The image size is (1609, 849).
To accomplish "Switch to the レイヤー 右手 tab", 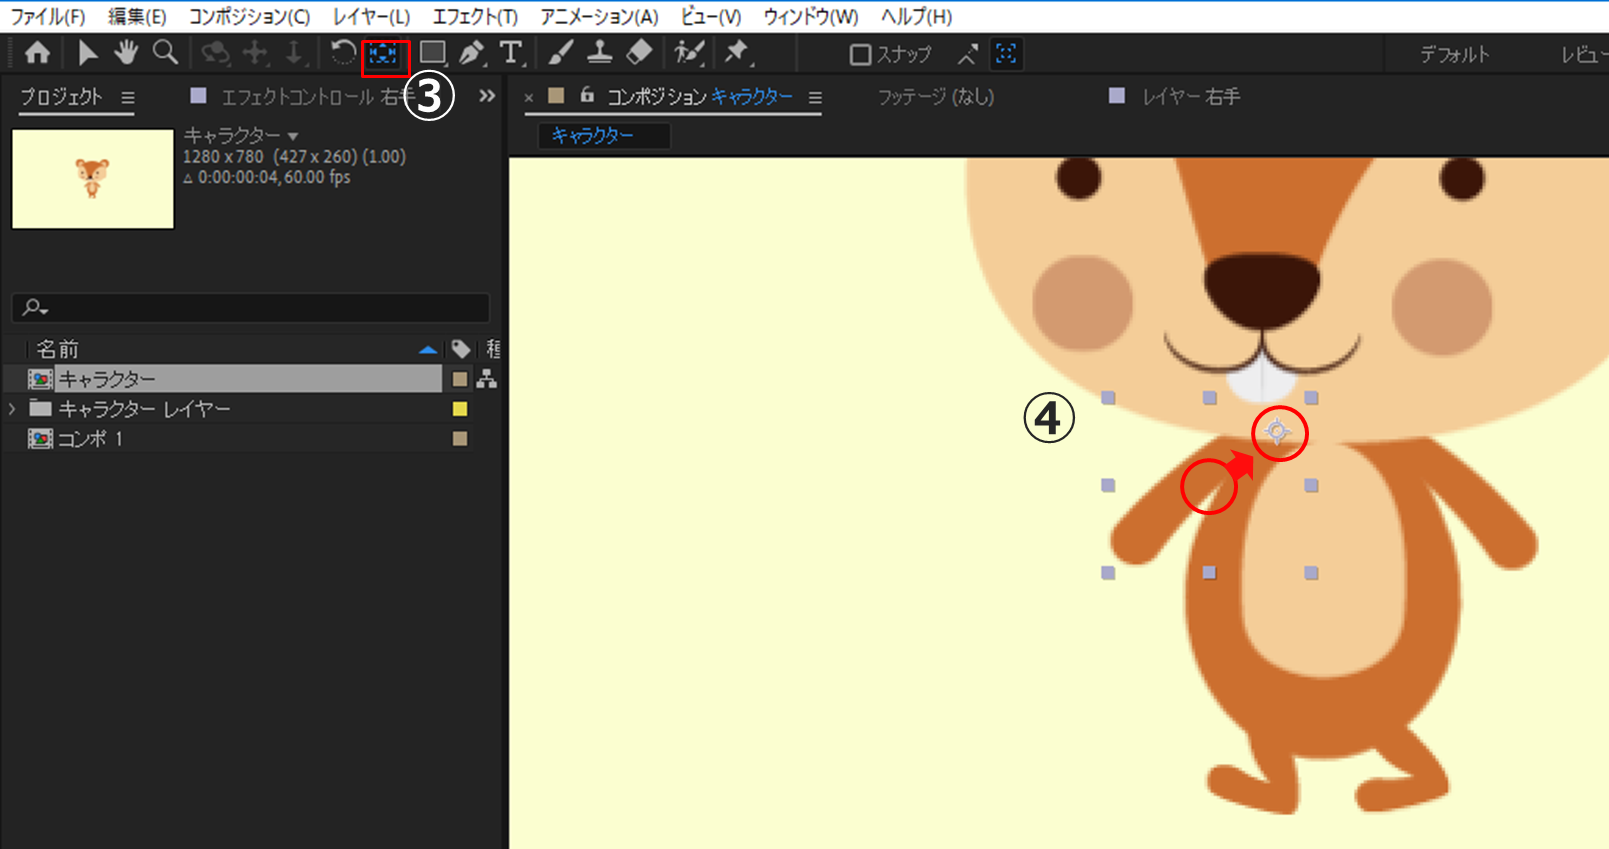I will coord(1189,97).
